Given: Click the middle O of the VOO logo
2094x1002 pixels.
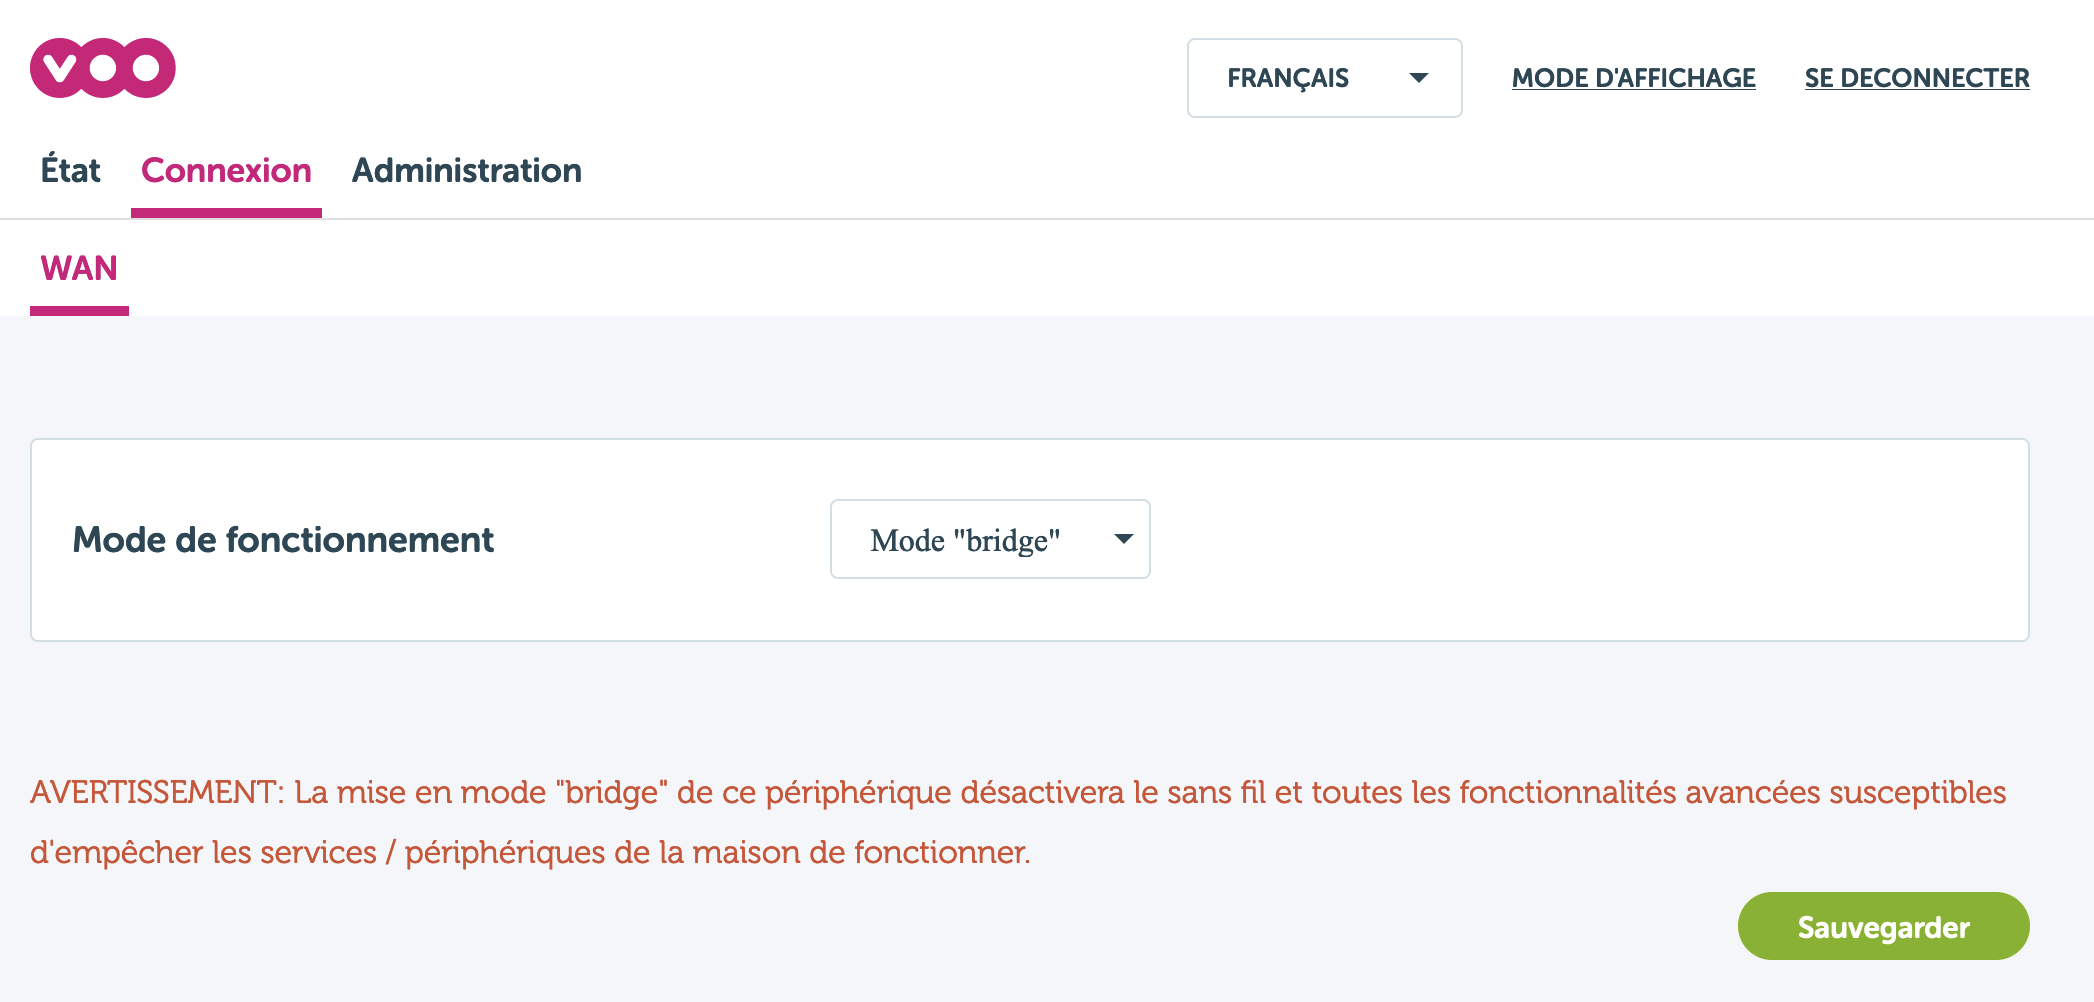Looking at the screenshot, I should click(x=104, y=68).
